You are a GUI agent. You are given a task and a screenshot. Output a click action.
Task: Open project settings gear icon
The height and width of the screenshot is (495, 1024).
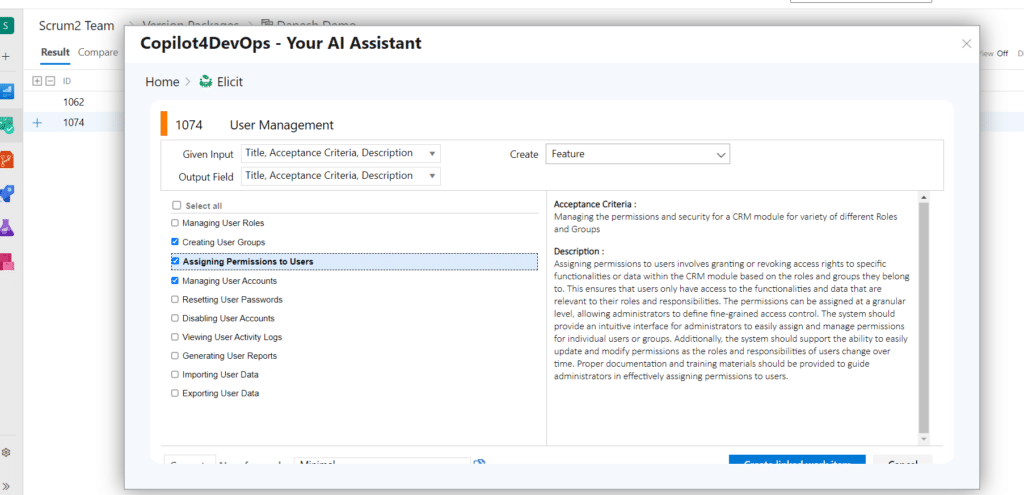pyautogui.click(x=7, y=452)
